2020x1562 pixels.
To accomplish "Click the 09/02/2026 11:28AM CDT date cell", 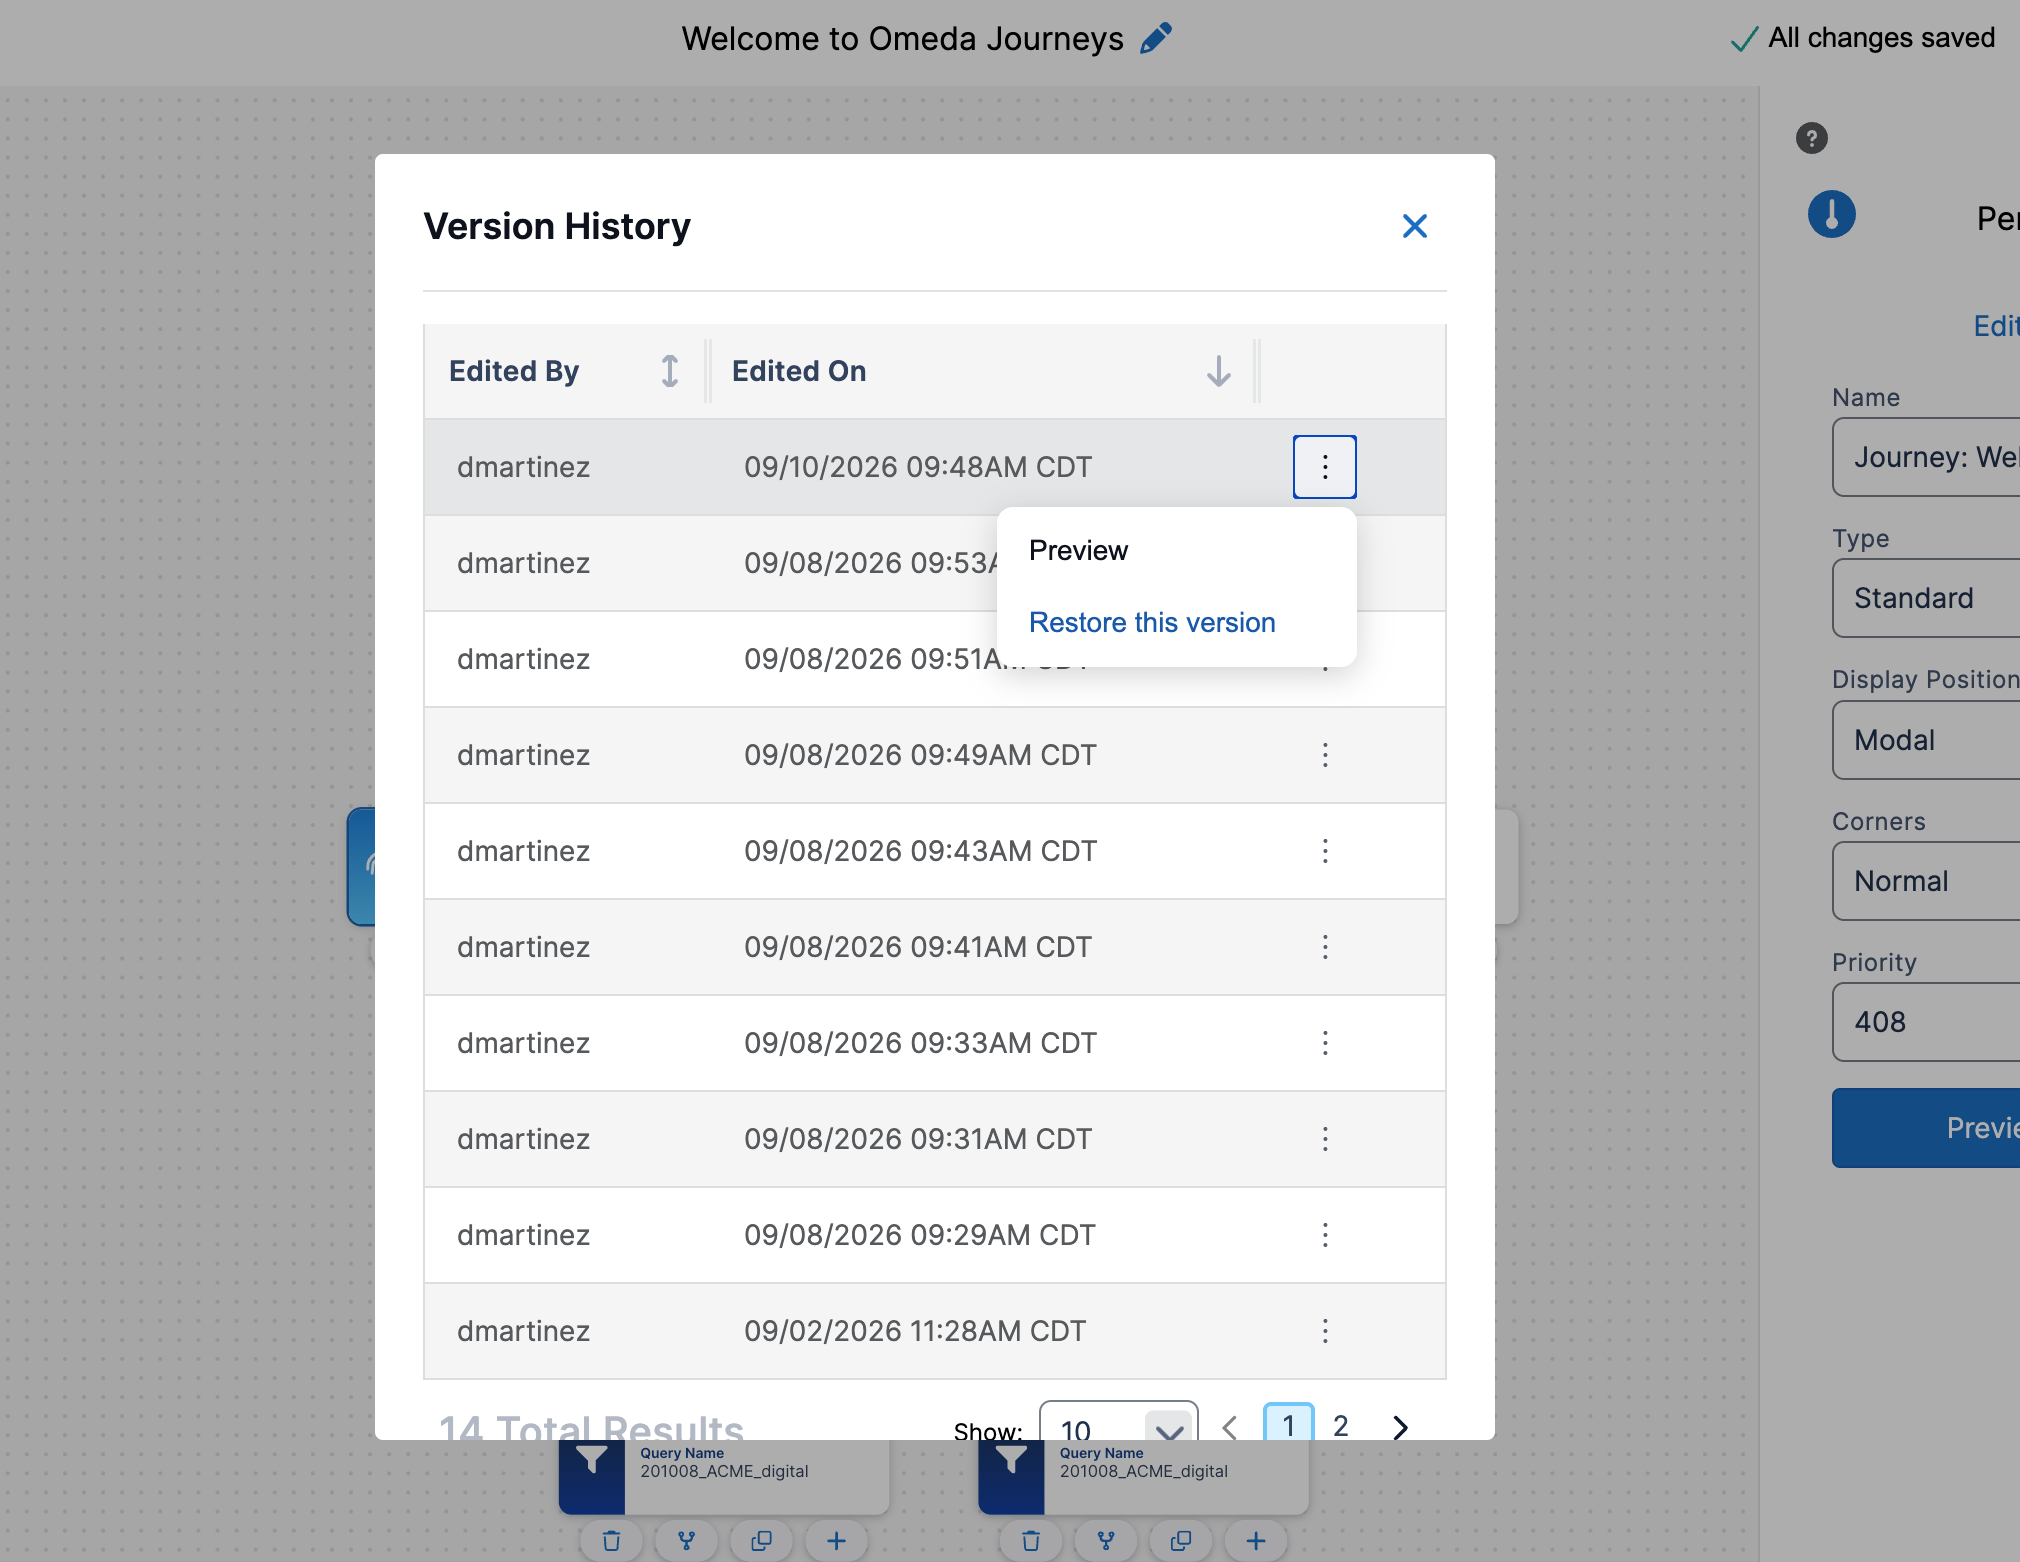I will coord(915,1331).
